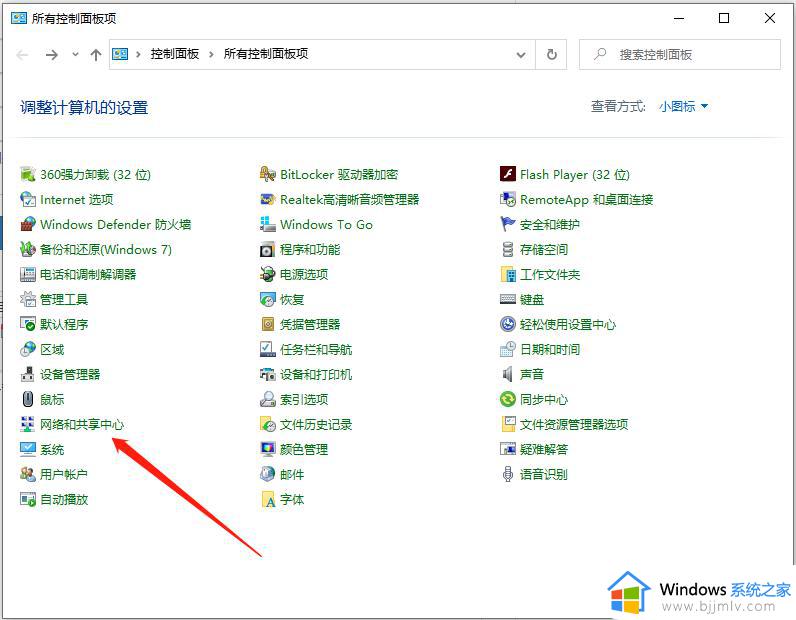This screenshot has width=796, height=620.
Task: Click the title bar control panel icon
Action: [x=19, y=18]
